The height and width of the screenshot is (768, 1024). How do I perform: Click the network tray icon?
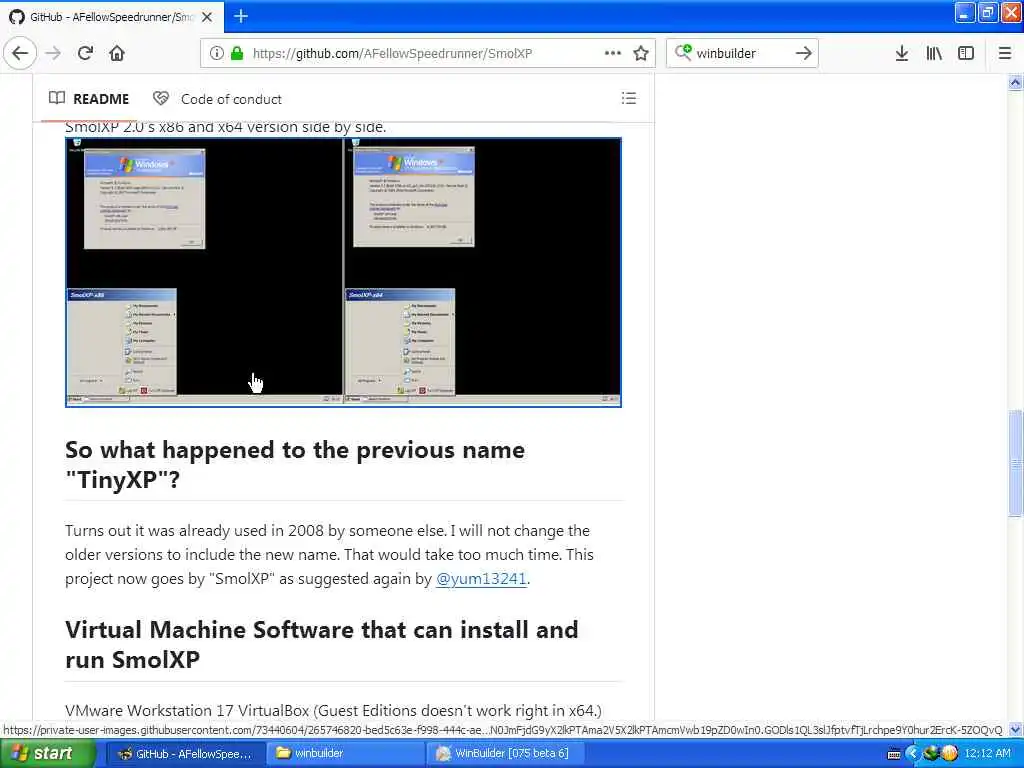(931, 754)
